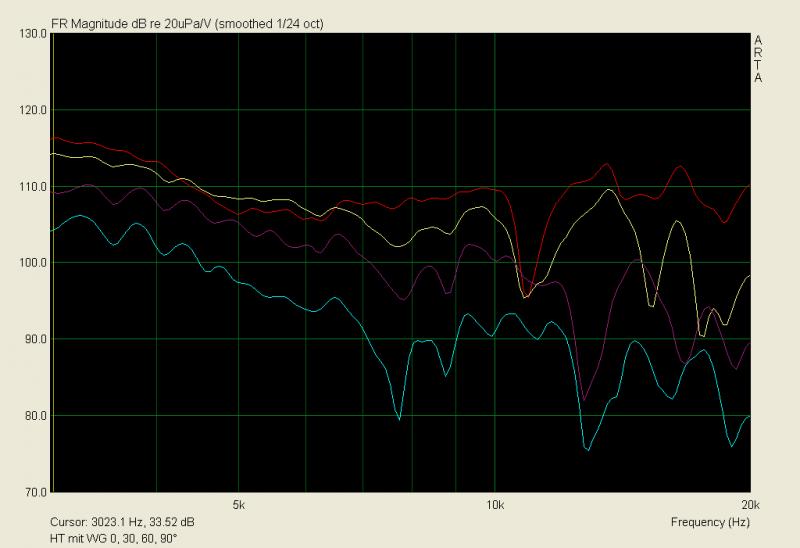Click the 5k frequency axis label
Viewport: 800px width, 548px height.
point(238,505)
